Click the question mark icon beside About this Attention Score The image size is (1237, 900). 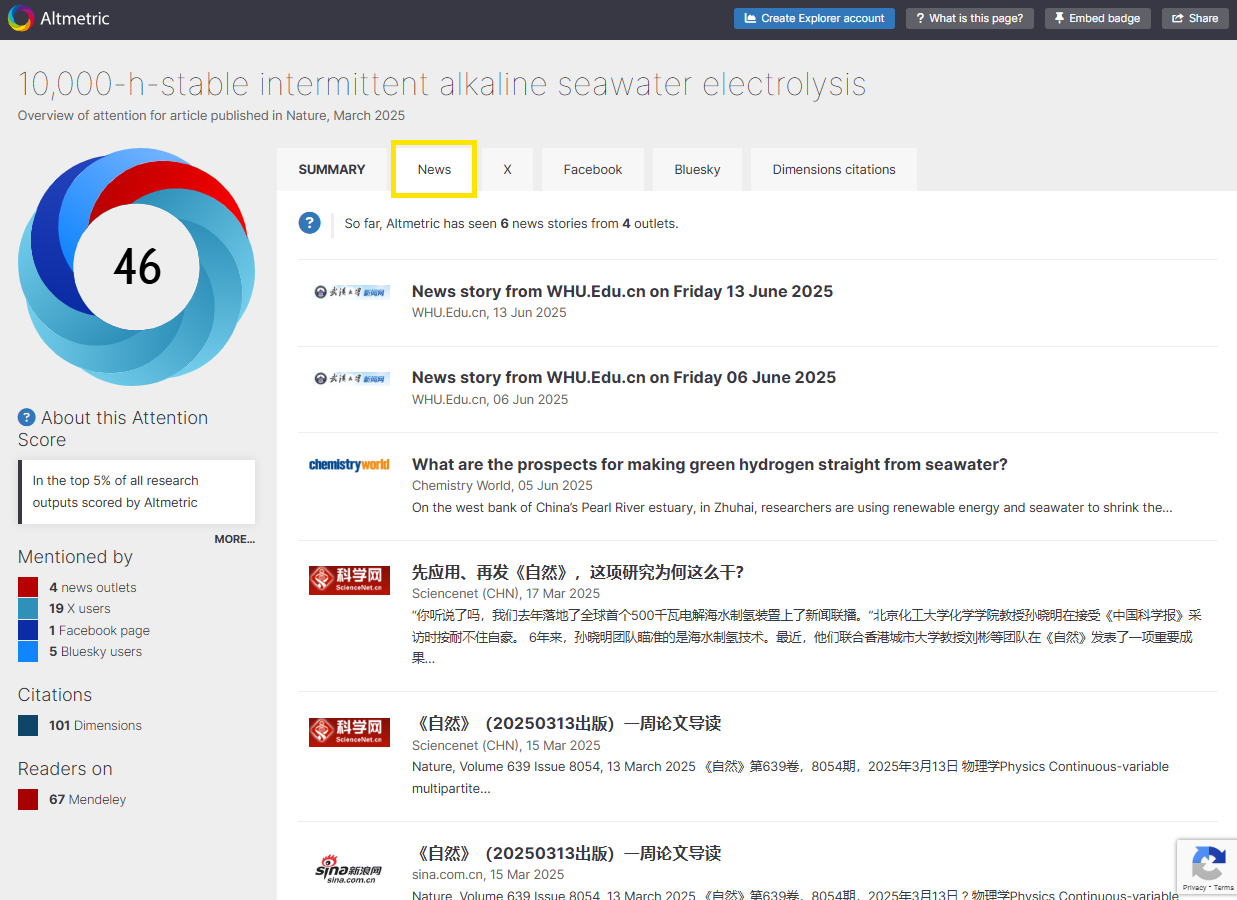[x=27, y=418]
